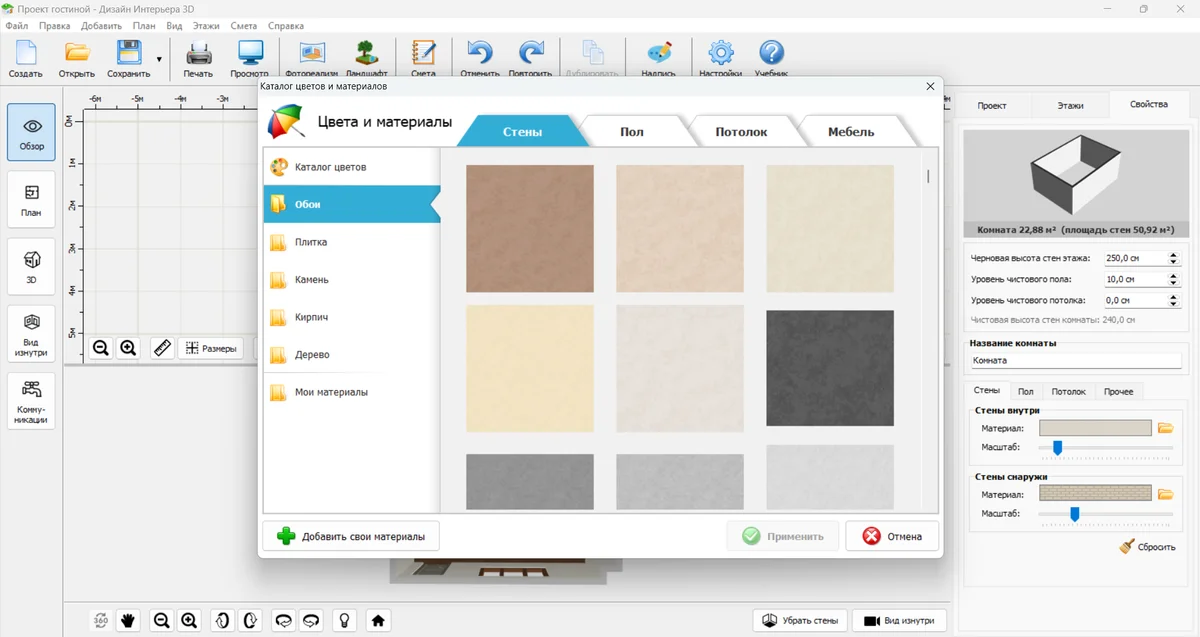Viewport: 1200px width, 637px height.
Task: Open a project with the Открыть icon
Action: pos(77,59)
